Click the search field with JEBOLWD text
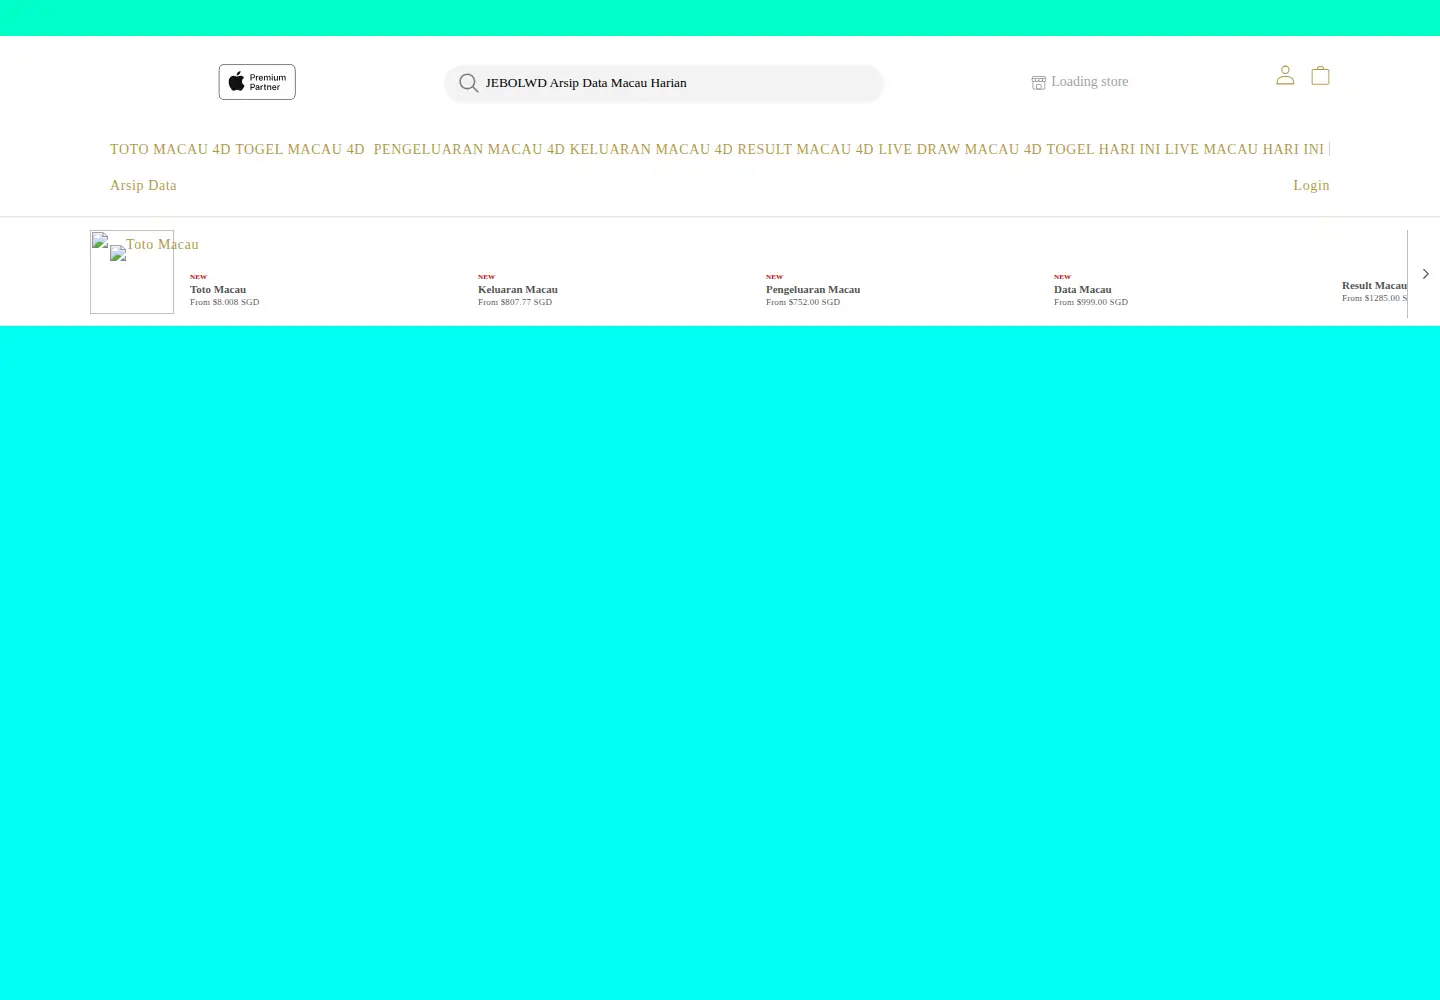The image size is (1440, 1000). pos(664,83)
